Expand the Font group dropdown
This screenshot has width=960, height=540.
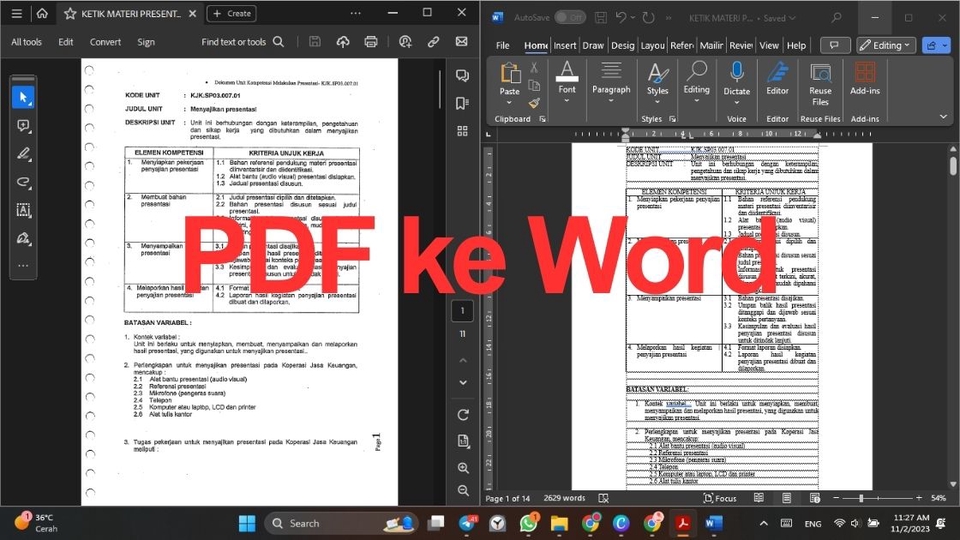click(567, 101)
